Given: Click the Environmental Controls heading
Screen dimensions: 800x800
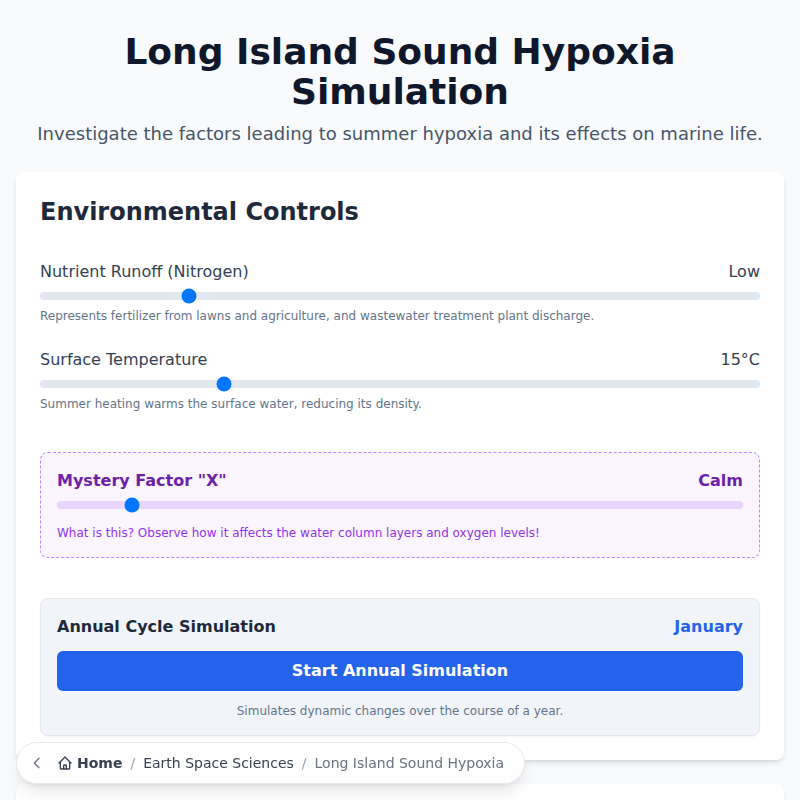Looking at the screenshot, I should tap(199, 211).
